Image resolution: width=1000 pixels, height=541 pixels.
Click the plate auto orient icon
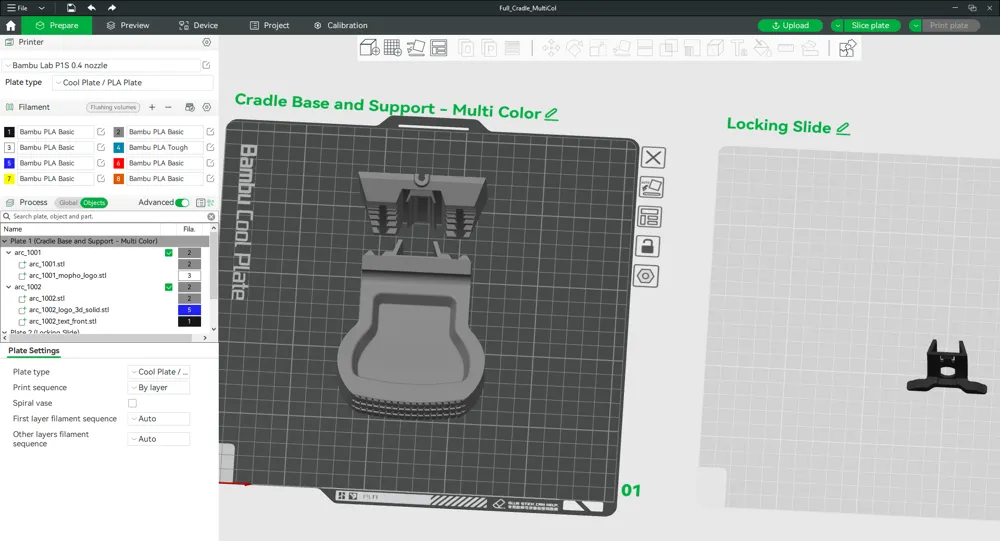(651, 187)
